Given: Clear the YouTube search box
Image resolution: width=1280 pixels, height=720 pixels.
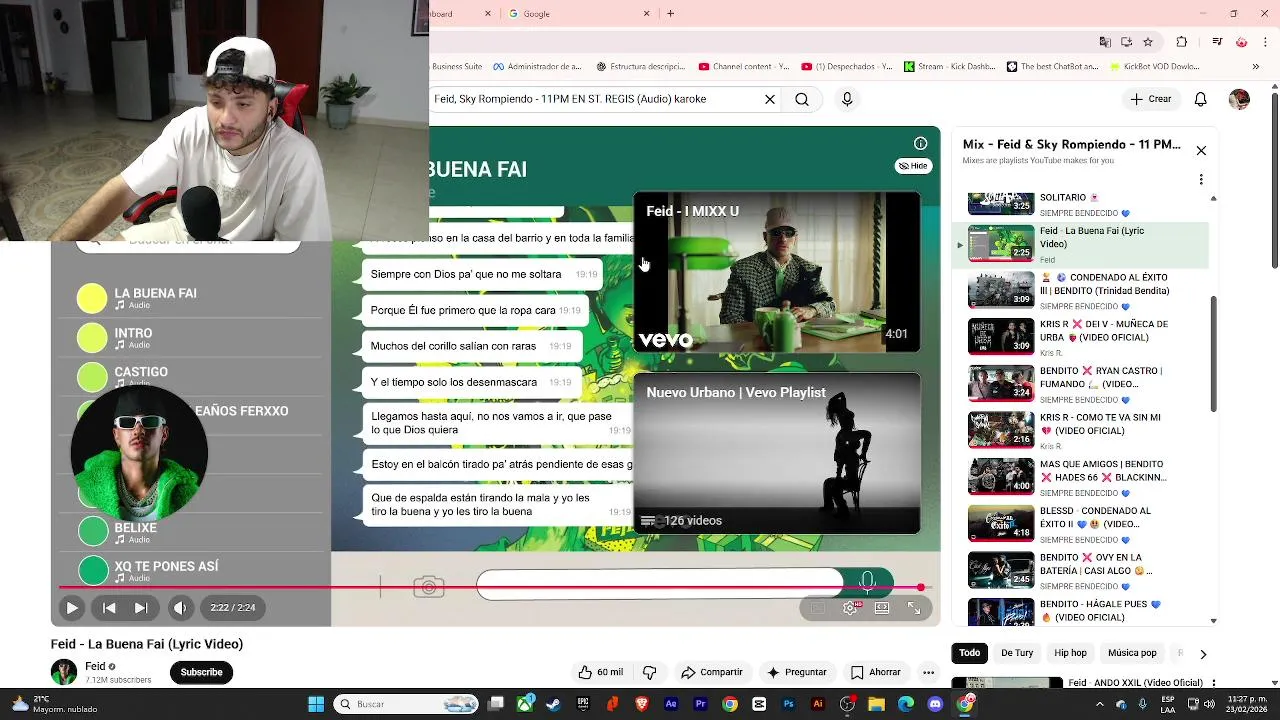Looking at the screenshot, I should pos(770,99).
